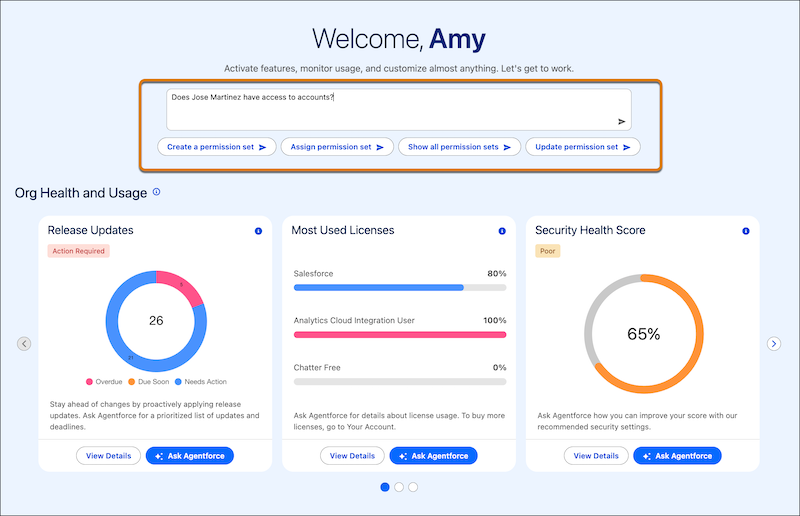The height and width of the screenshot is (516, 800).
Task: Click the 26 count in the donut chart
Action: [156, 321]
